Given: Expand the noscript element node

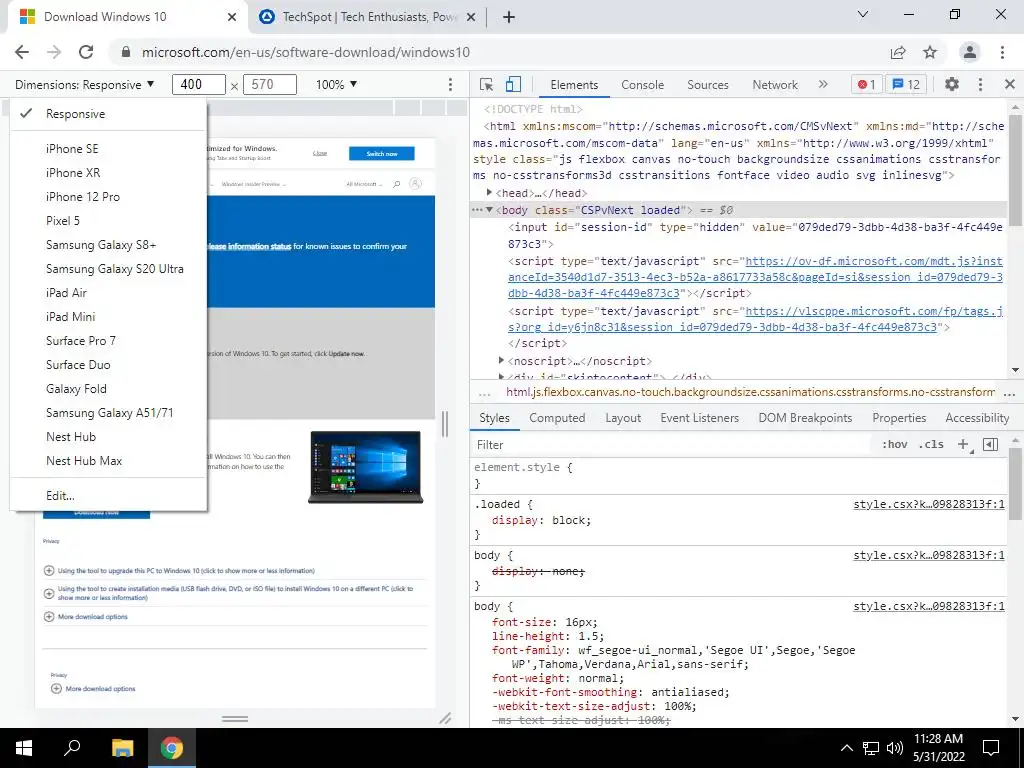Looking at the screenshot, I should pyautogui.click(x=501, y=360).
